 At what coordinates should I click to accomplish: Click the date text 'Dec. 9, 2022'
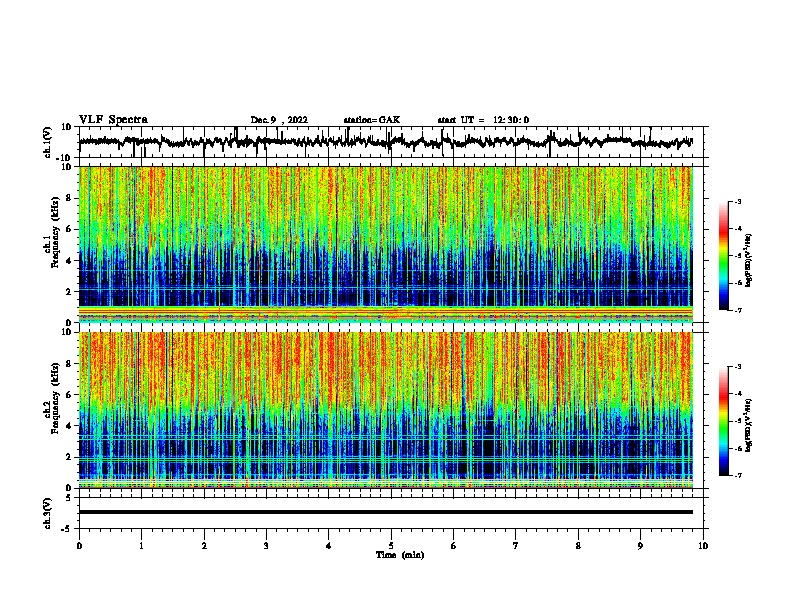[x=279, y=120]
